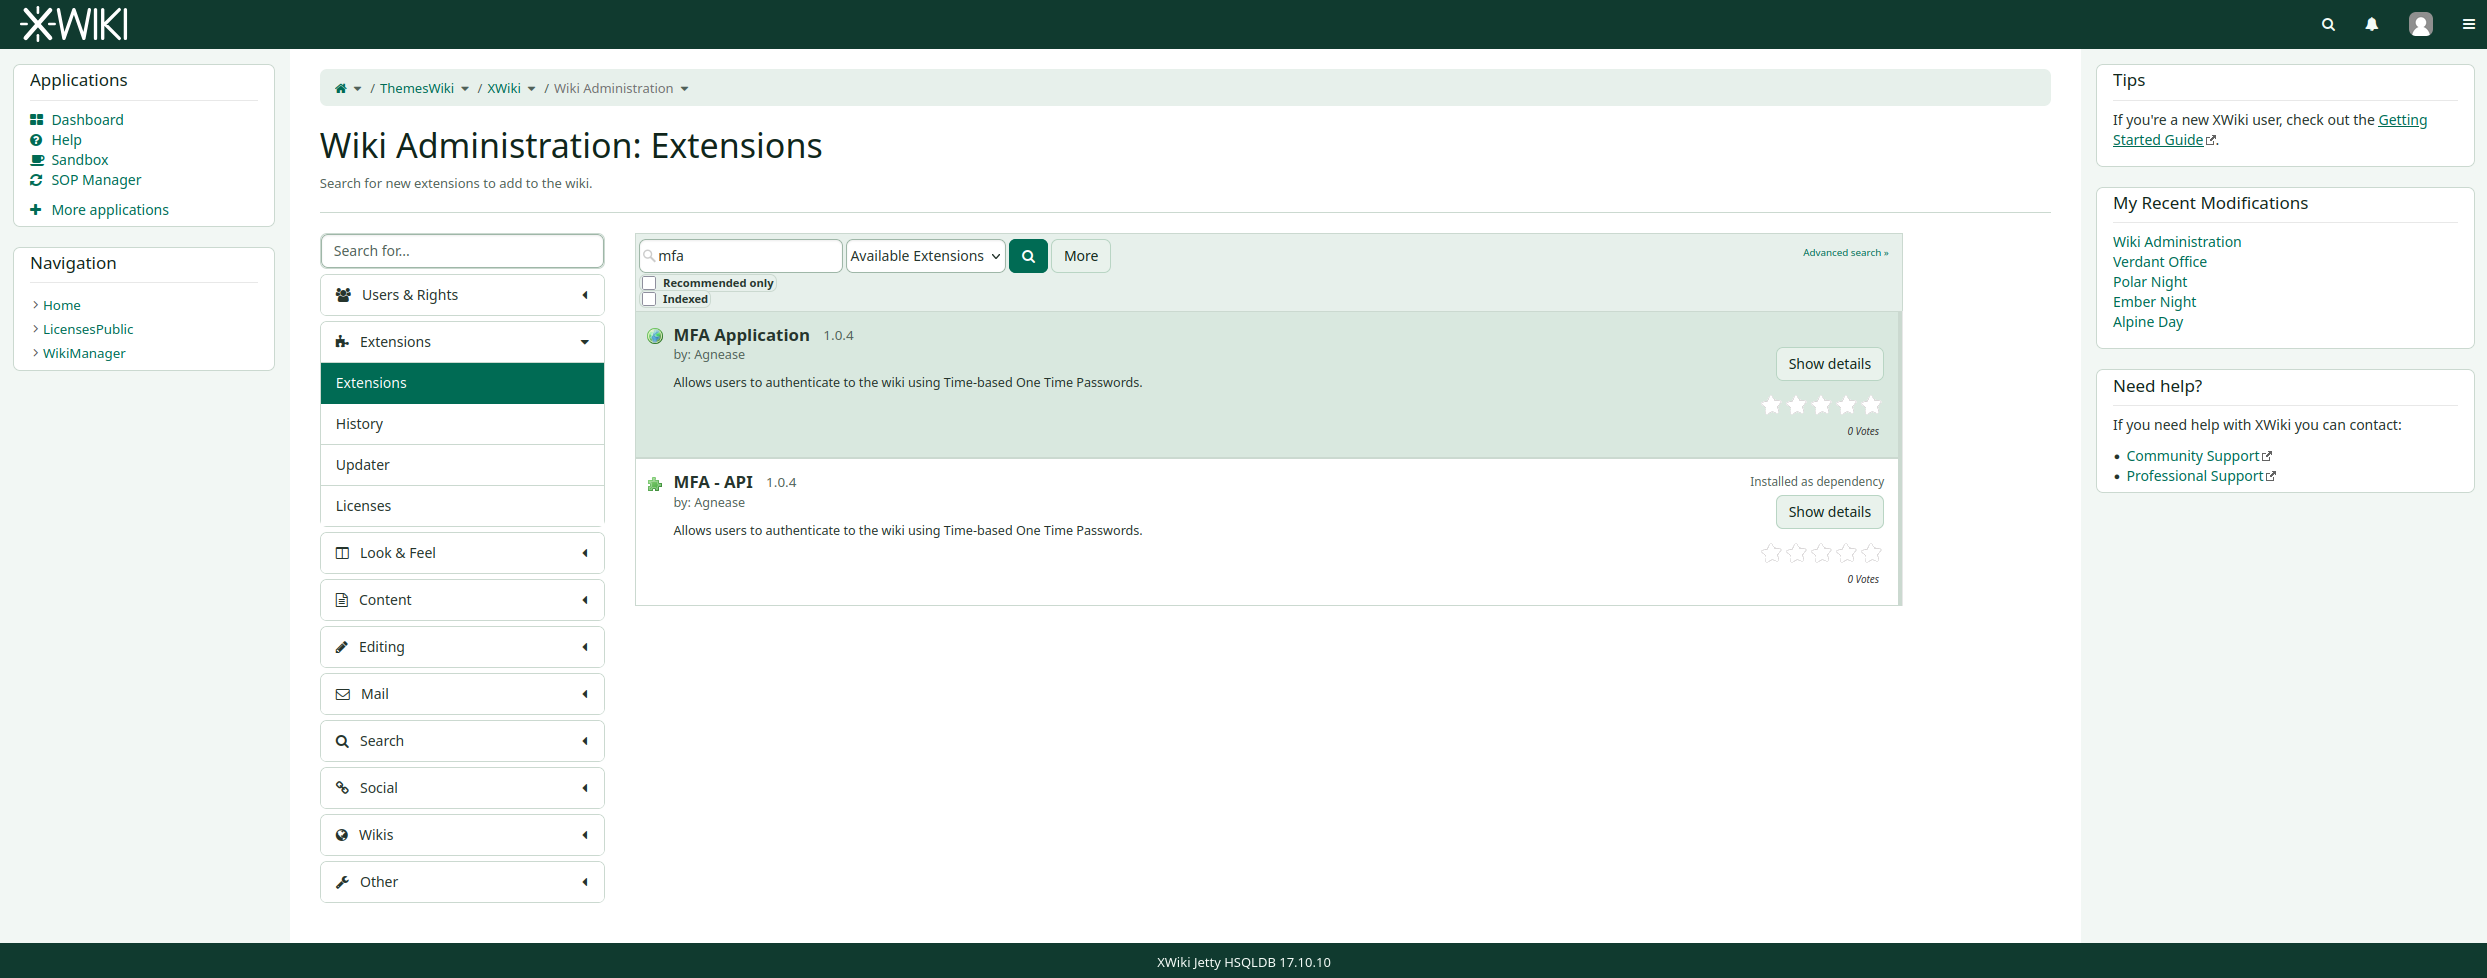Open search via the top bar magnifier icon
Image resolution: width=2487 pixels, height=978 pixels.
point(2328,24)
